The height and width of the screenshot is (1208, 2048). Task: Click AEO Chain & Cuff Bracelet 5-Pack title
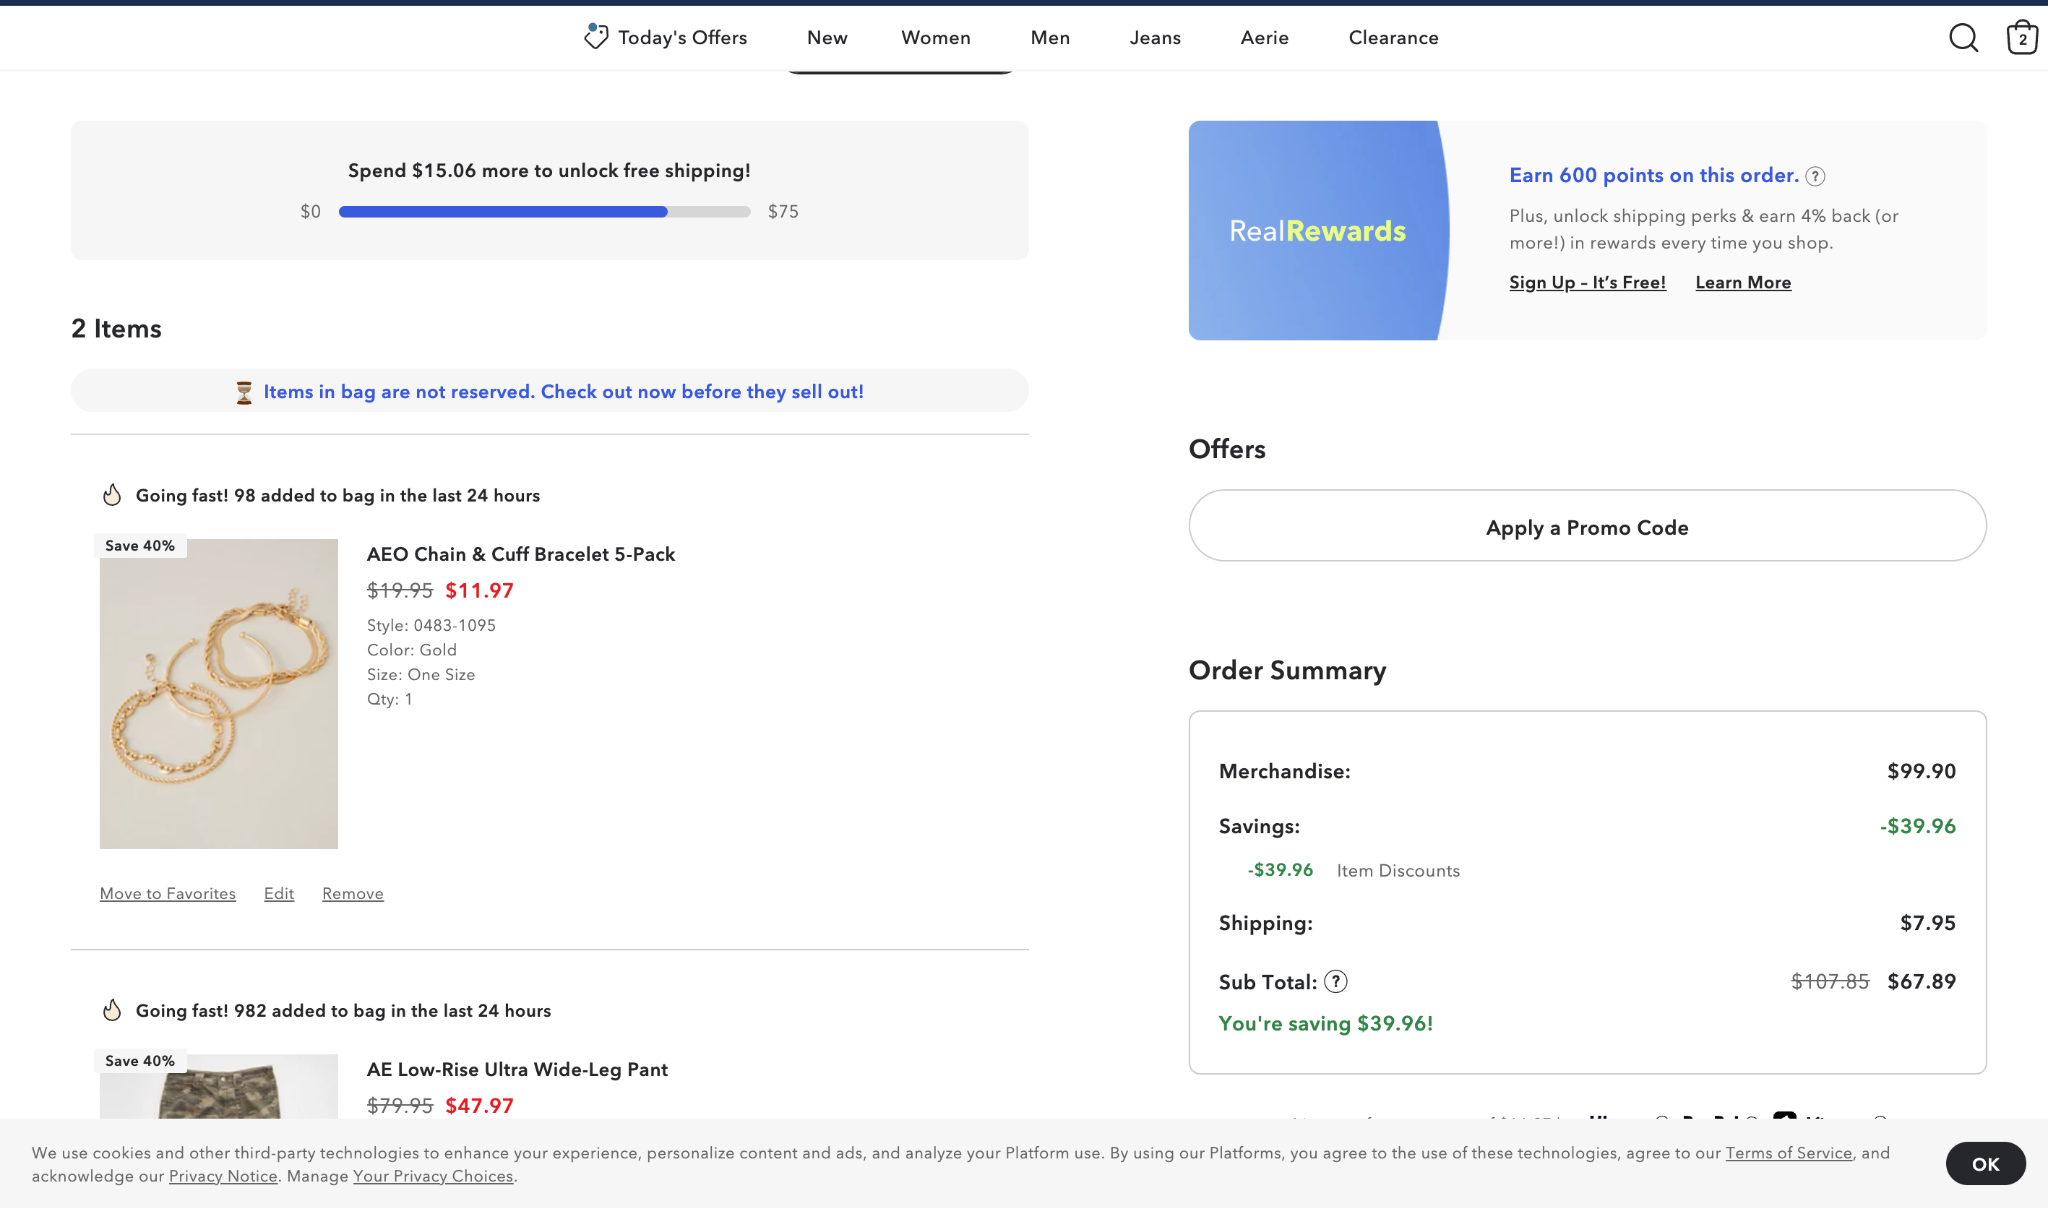coord(521,554)
